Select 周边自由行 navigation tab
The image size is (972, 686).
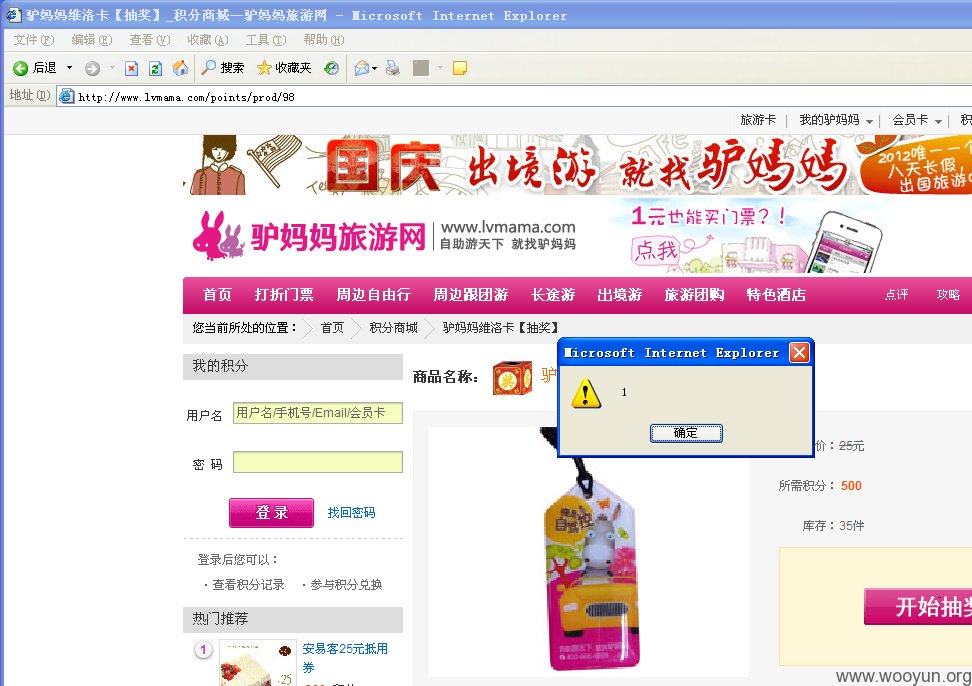373,295
